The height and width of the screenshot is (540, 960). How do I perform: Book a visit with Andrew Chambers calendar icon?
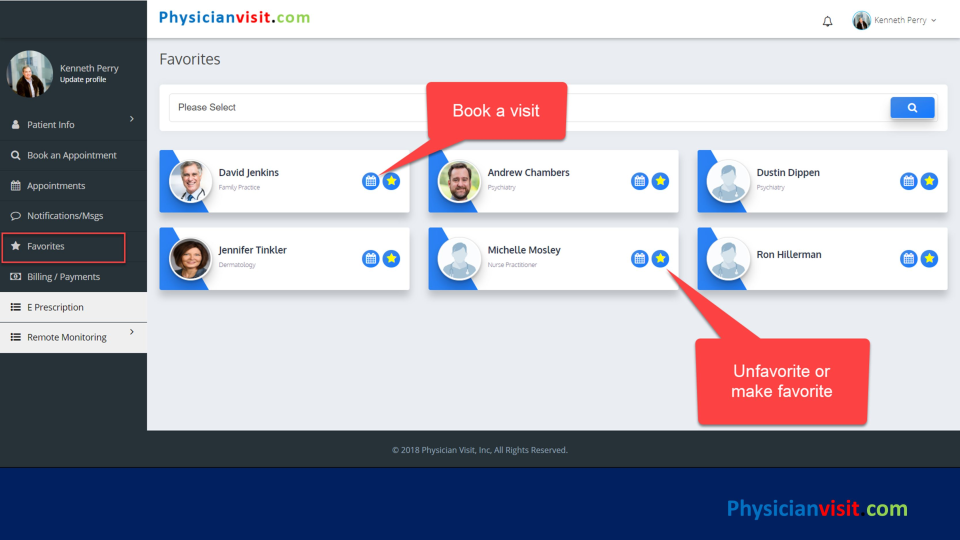click(x=639, y=181)
